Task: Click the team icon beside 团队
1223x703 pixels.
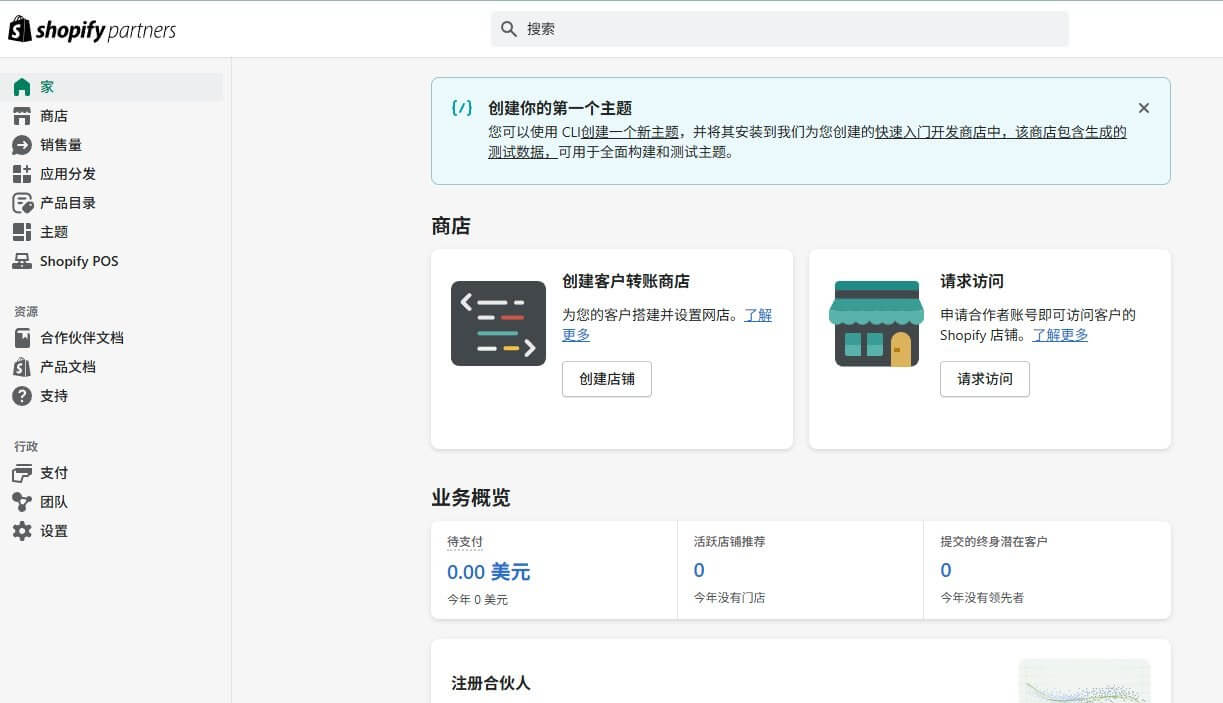Action: tap(22, 502)
